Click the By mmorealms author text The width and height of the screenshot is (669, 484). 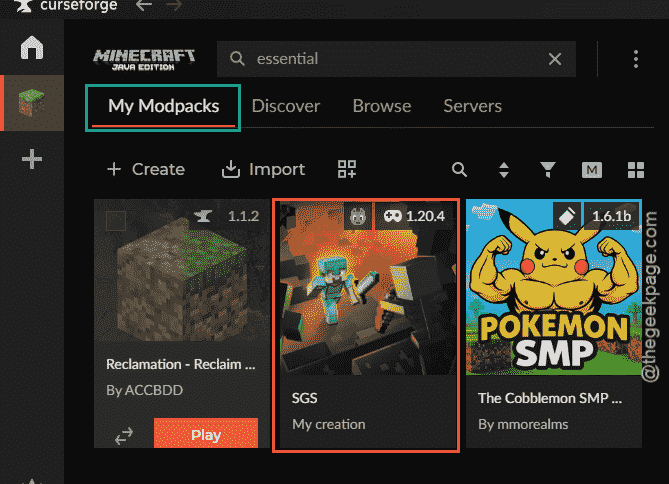(x=523, y=424)
